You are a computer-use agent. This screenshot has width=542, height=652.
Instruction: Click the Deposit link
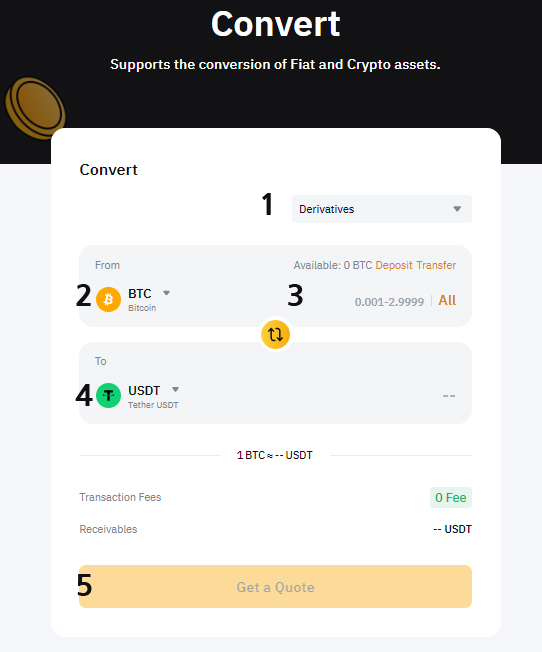[394, 265]
